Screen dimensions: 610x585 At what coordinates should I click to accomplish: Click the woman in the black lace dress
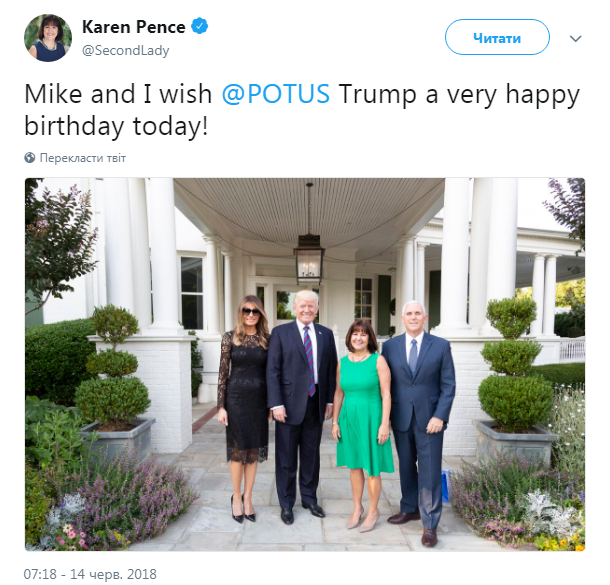[244, 400]
